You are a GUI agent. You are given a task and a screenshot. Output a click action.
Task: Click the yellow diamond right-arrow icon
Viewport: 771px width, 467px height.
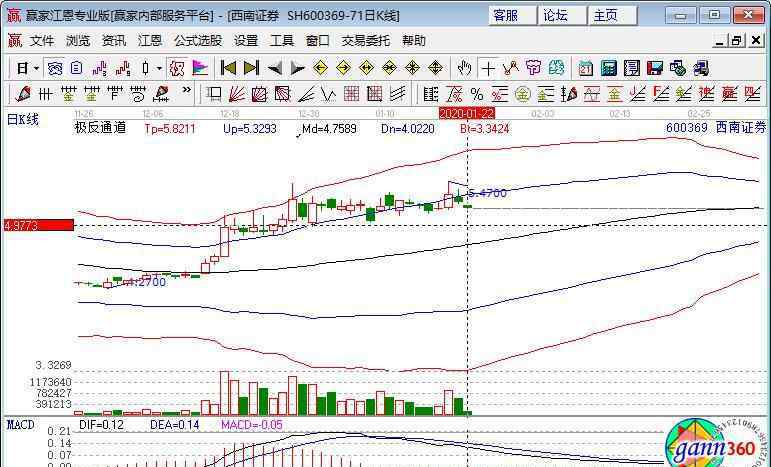coord(344,68)
